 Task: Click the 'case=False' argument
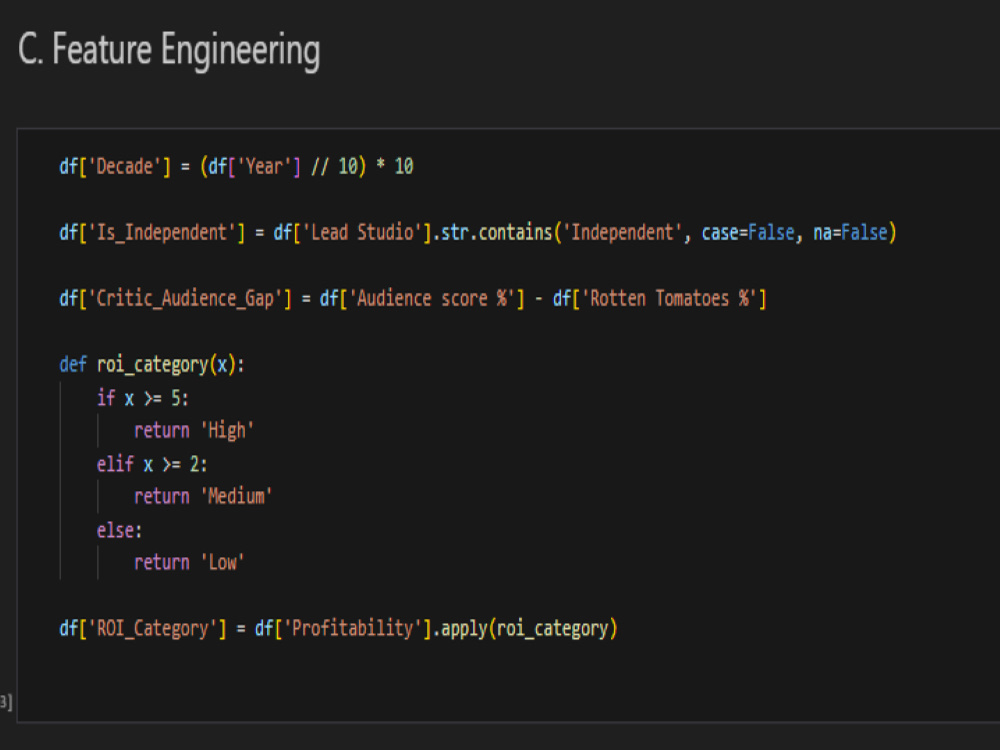(x=748, y=233)
